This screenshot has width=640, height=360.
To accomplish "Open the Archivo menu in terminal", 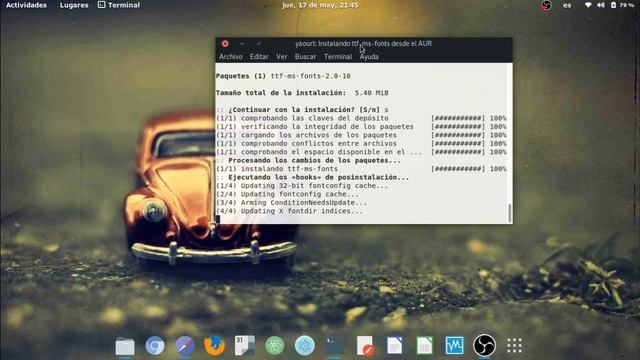I will [231, 57].
